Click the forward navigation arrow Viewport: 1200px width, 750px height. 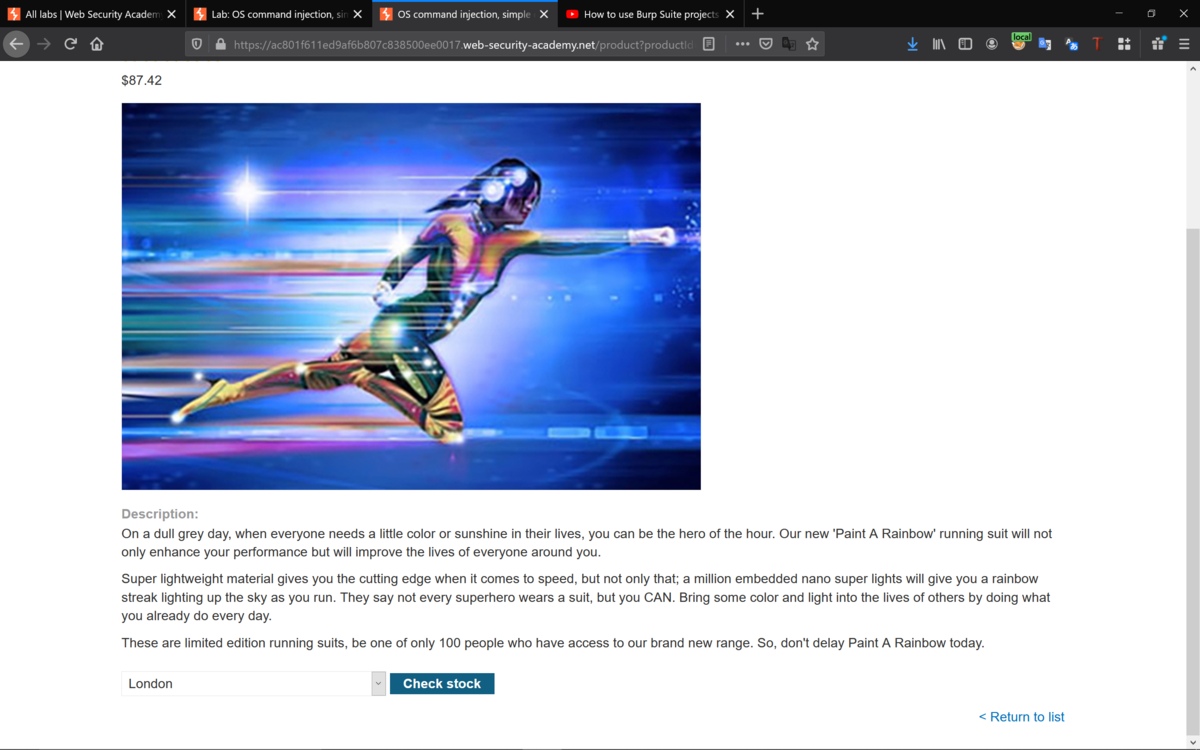(x=43, y=44)
